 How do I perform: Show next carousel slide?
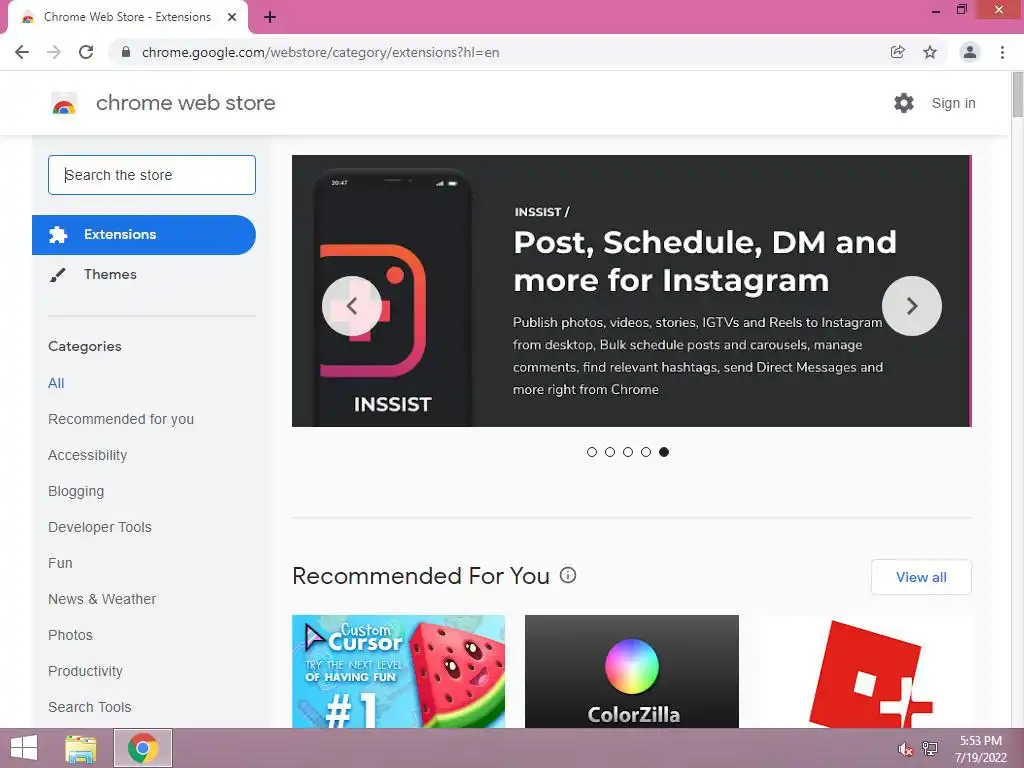click(x=912, y=306)
